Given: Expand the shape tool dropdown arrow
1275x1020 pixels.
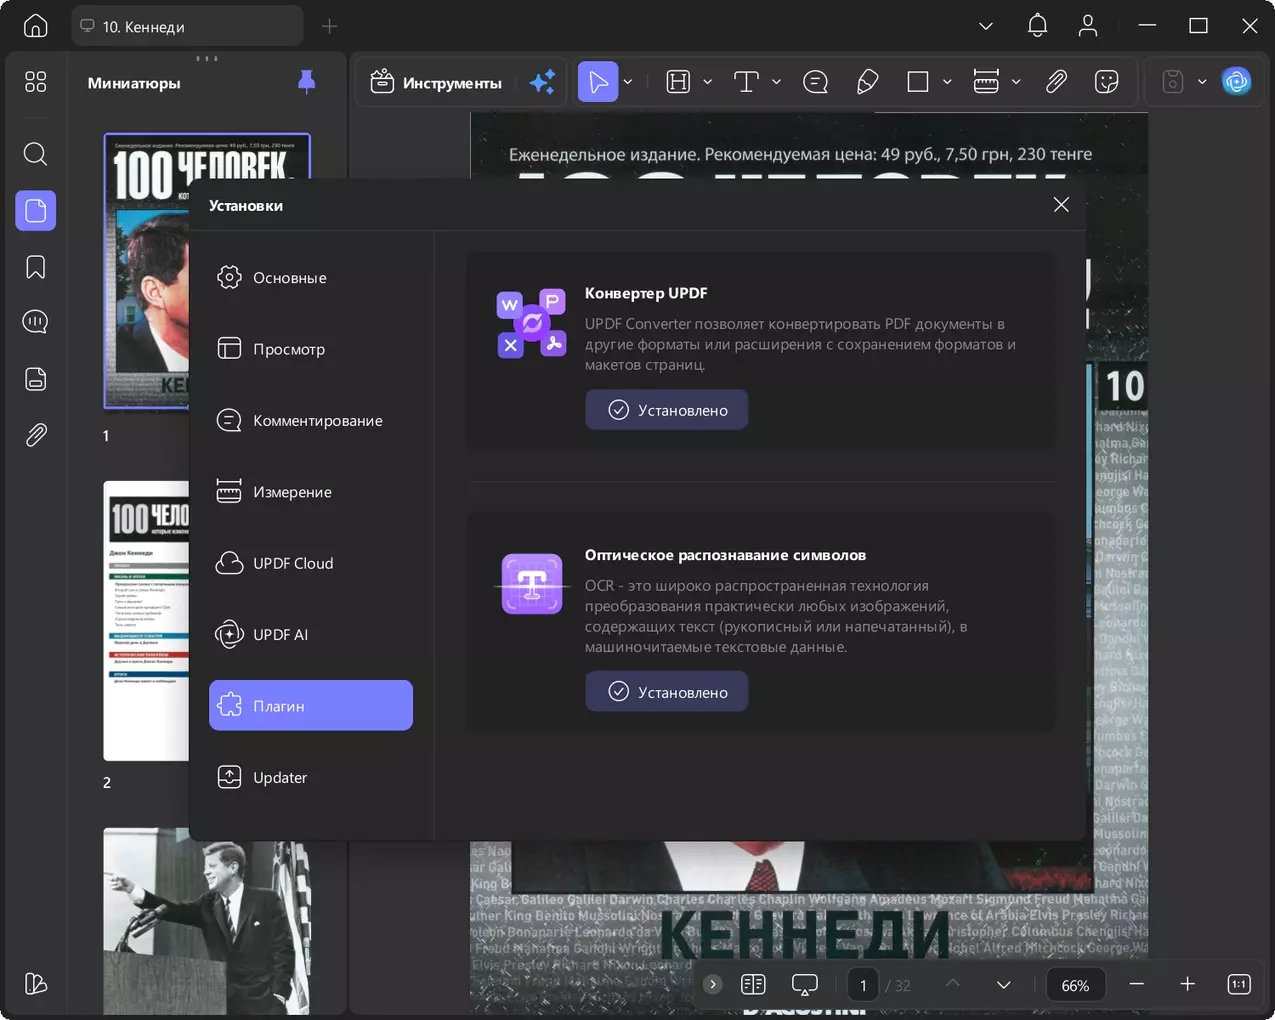Looking at the screenshot, I should (947, 82).
